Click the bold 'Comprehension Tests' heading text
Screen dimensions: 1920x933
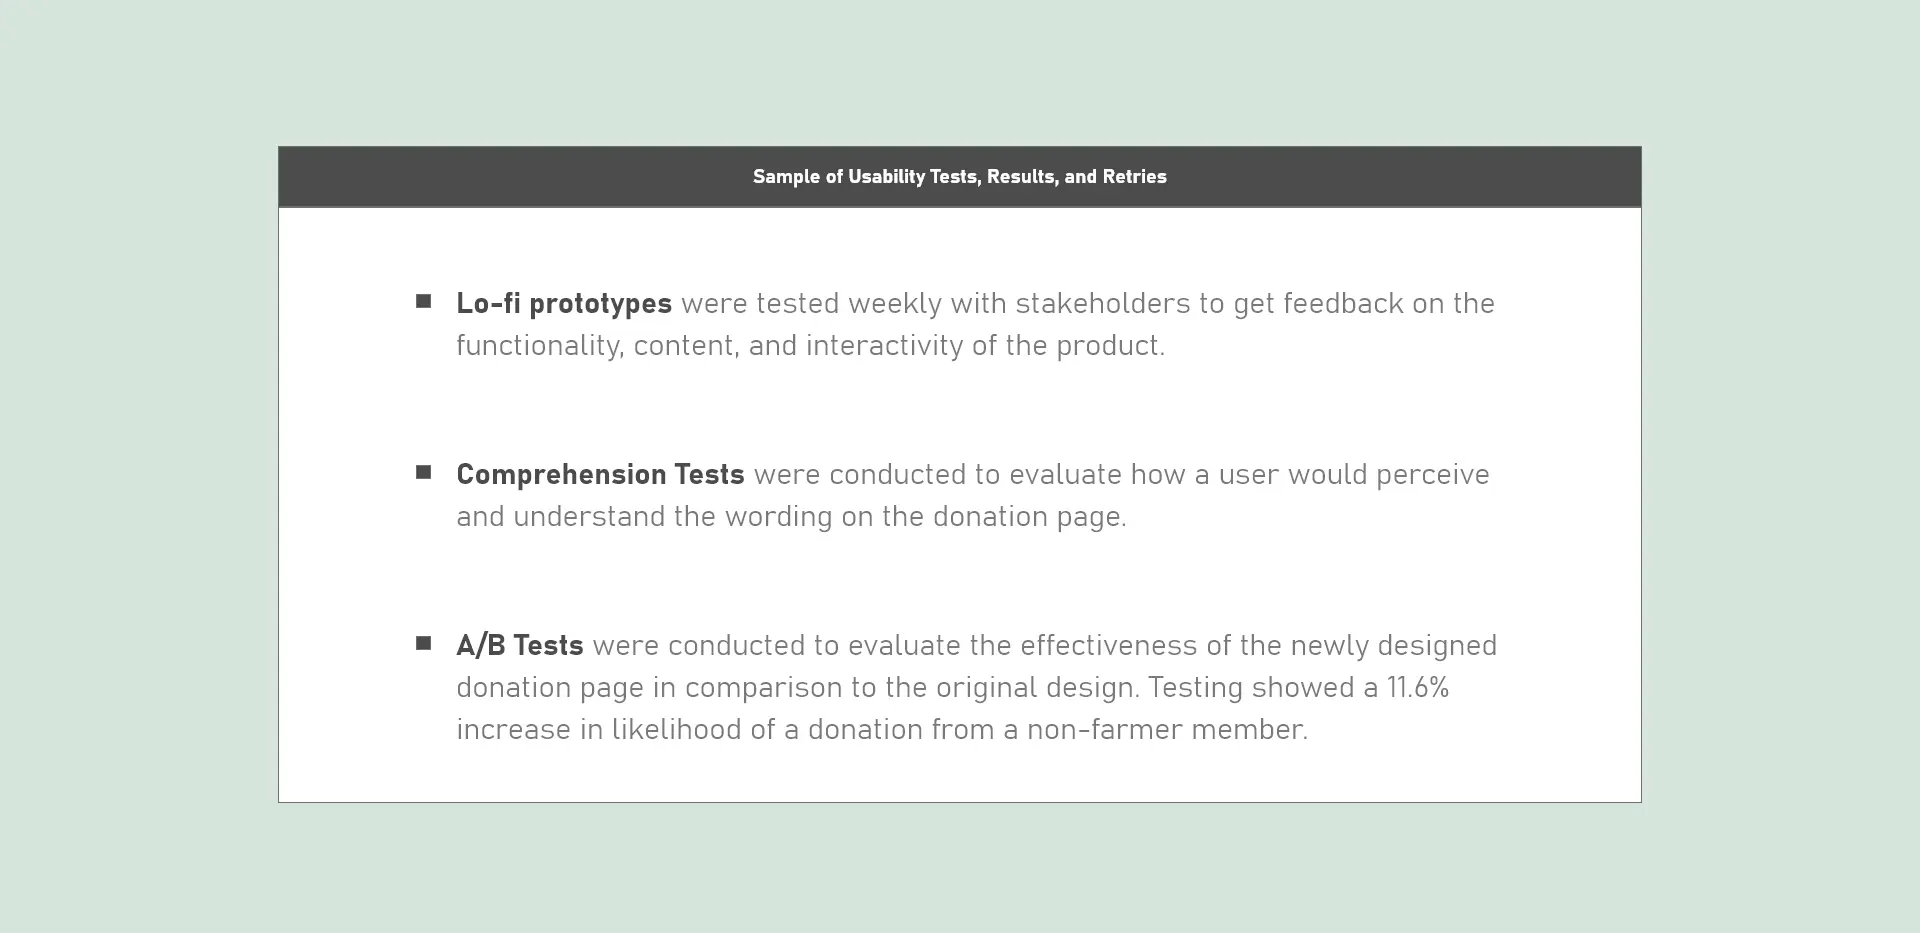pyautogui.click(x=600, y=474)
